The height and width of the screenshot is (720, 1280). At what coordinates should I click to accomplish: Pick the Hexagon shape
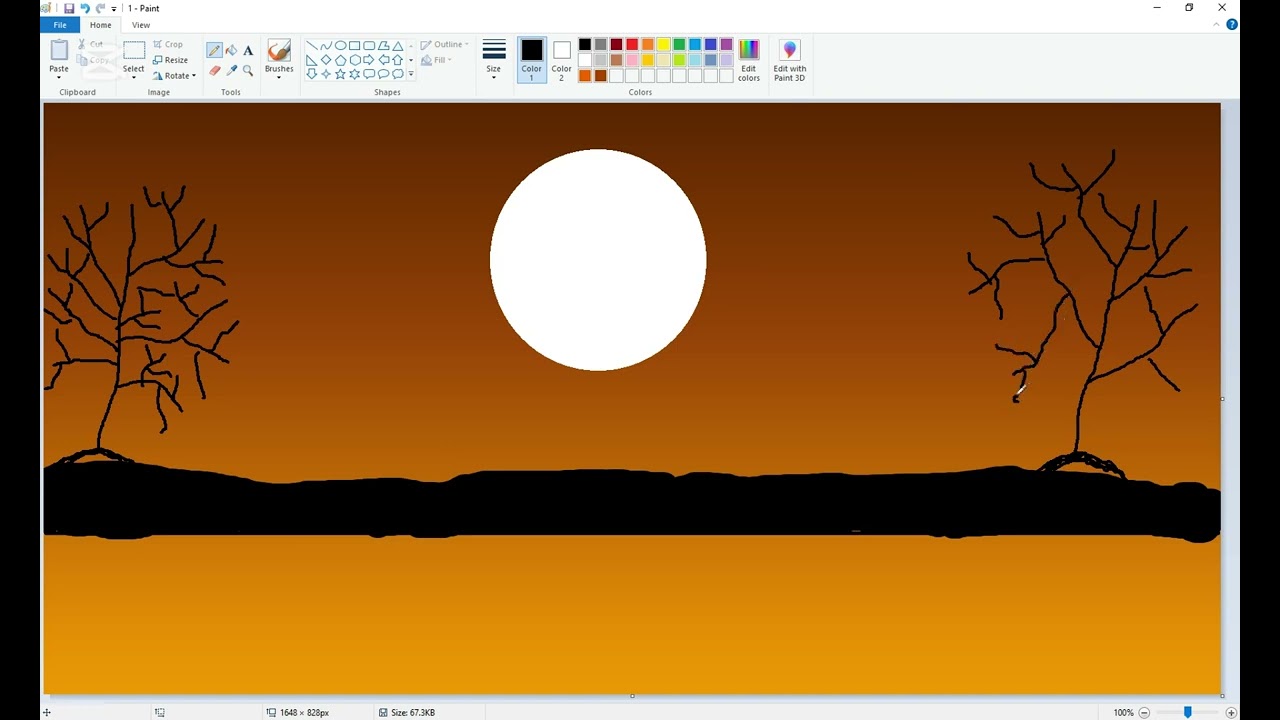355,60
